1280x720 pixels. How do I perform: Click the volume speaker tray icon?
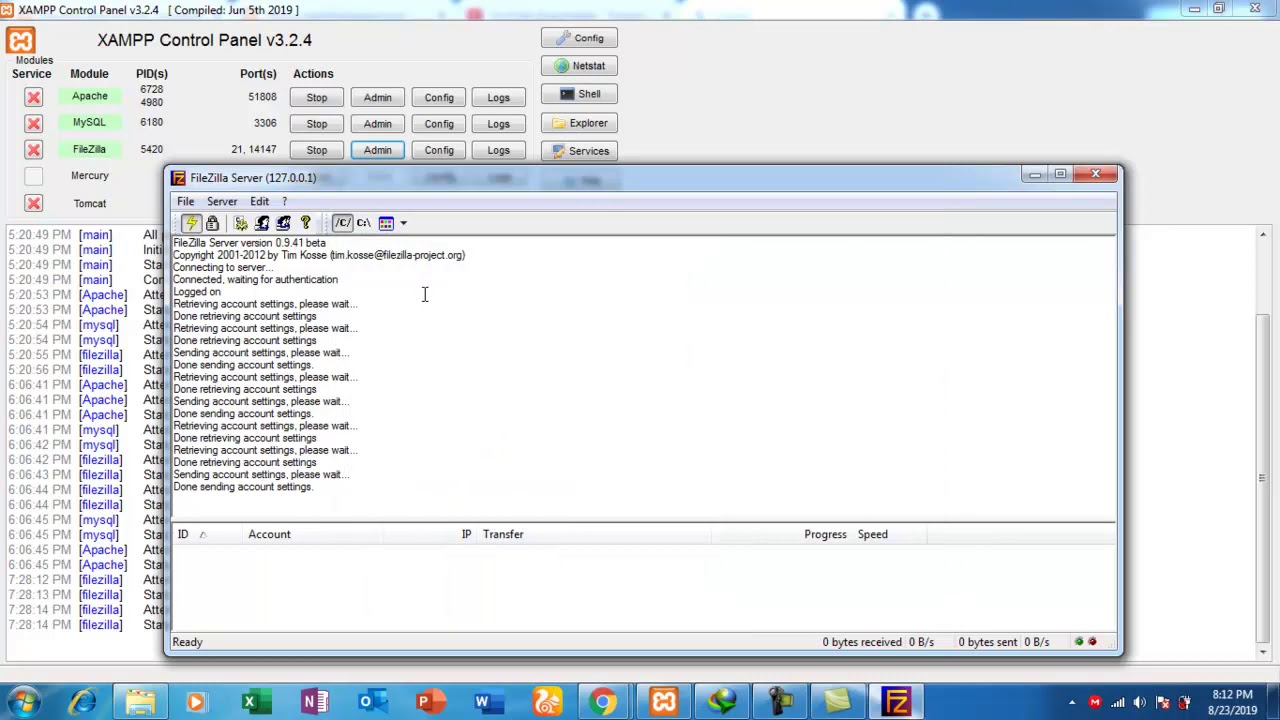[x=1139, y=702]
